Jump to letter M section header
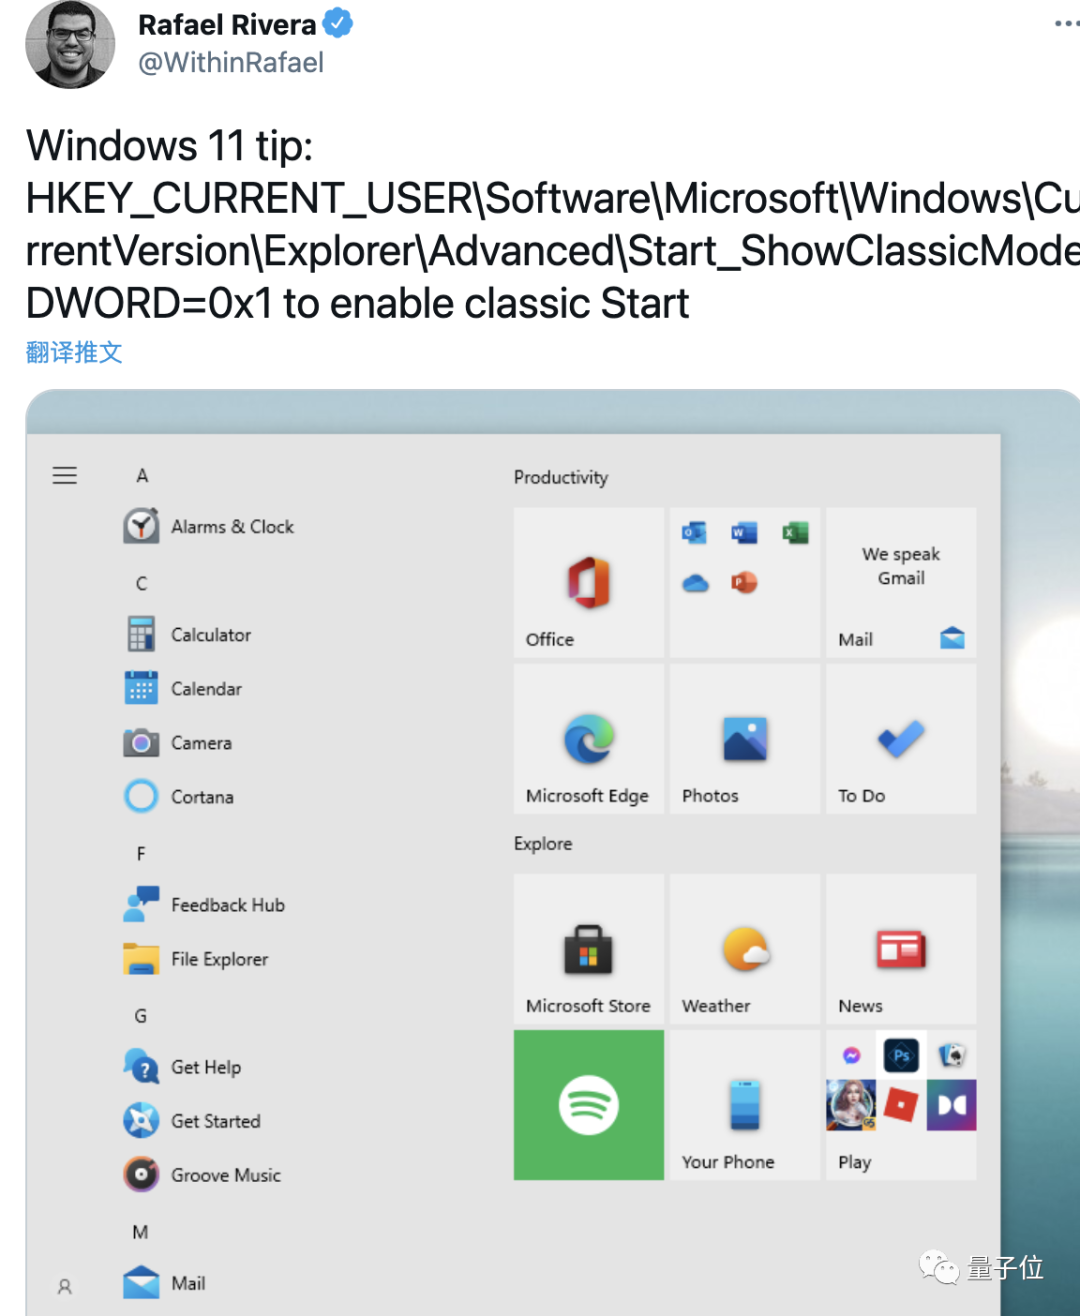Screen dimensions: 1080x1316 pyautogui.click(x=140, y=1232)
